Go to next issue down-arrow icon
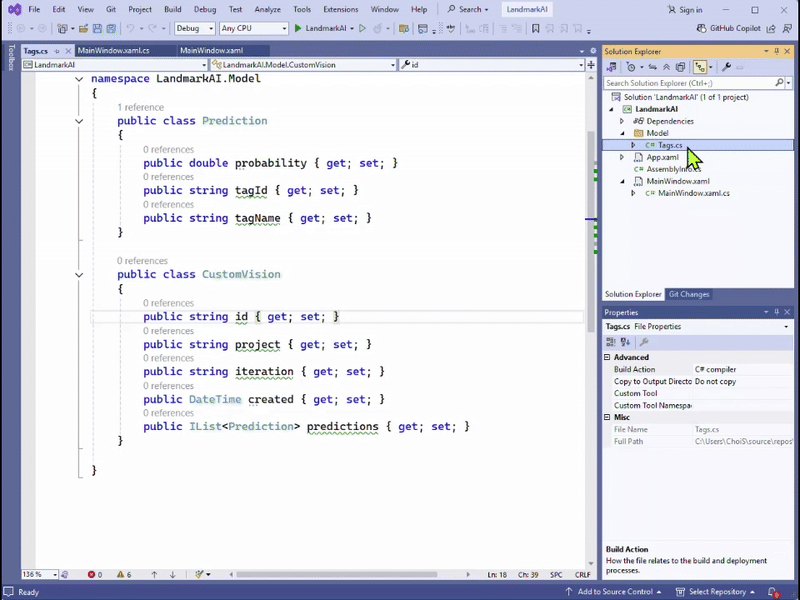 pos(172,574)
